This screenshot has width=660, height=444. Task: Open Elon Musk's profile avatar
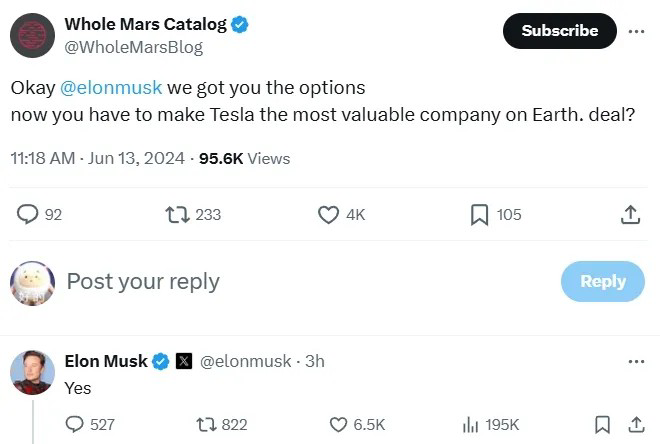point(31,372)
